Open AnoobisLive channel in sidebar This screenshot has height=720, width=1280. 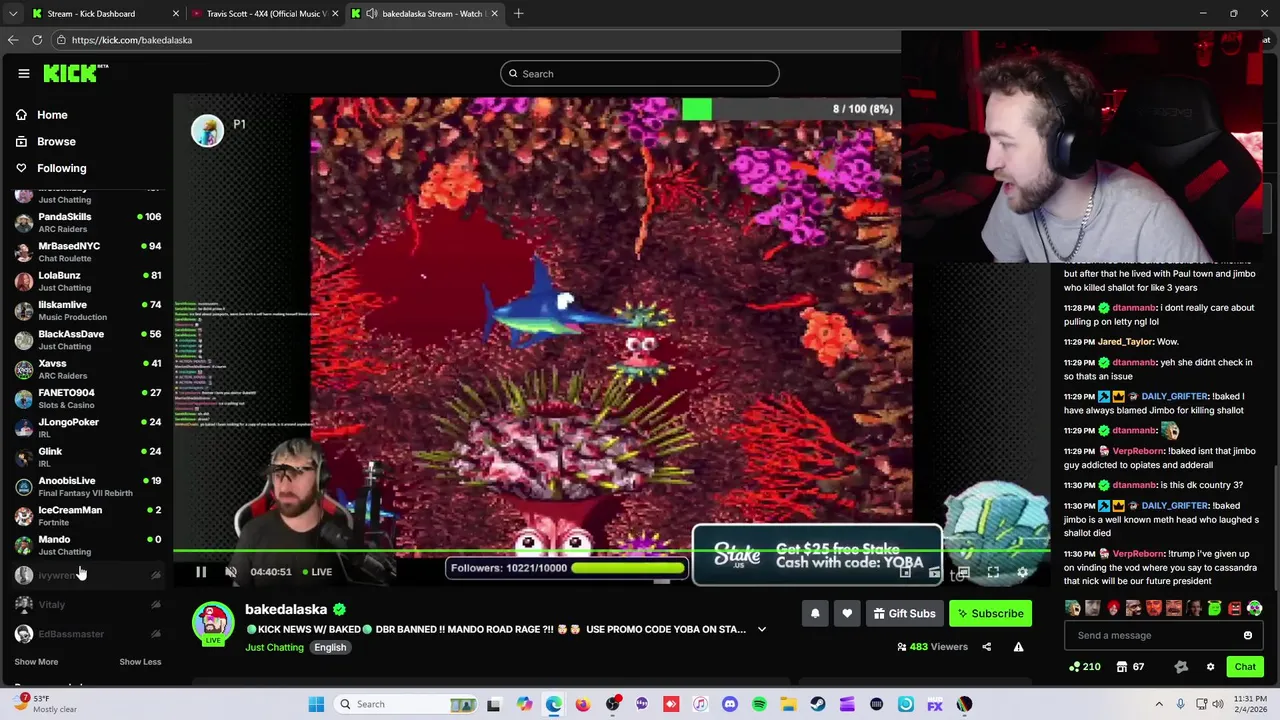coord(87,486)
